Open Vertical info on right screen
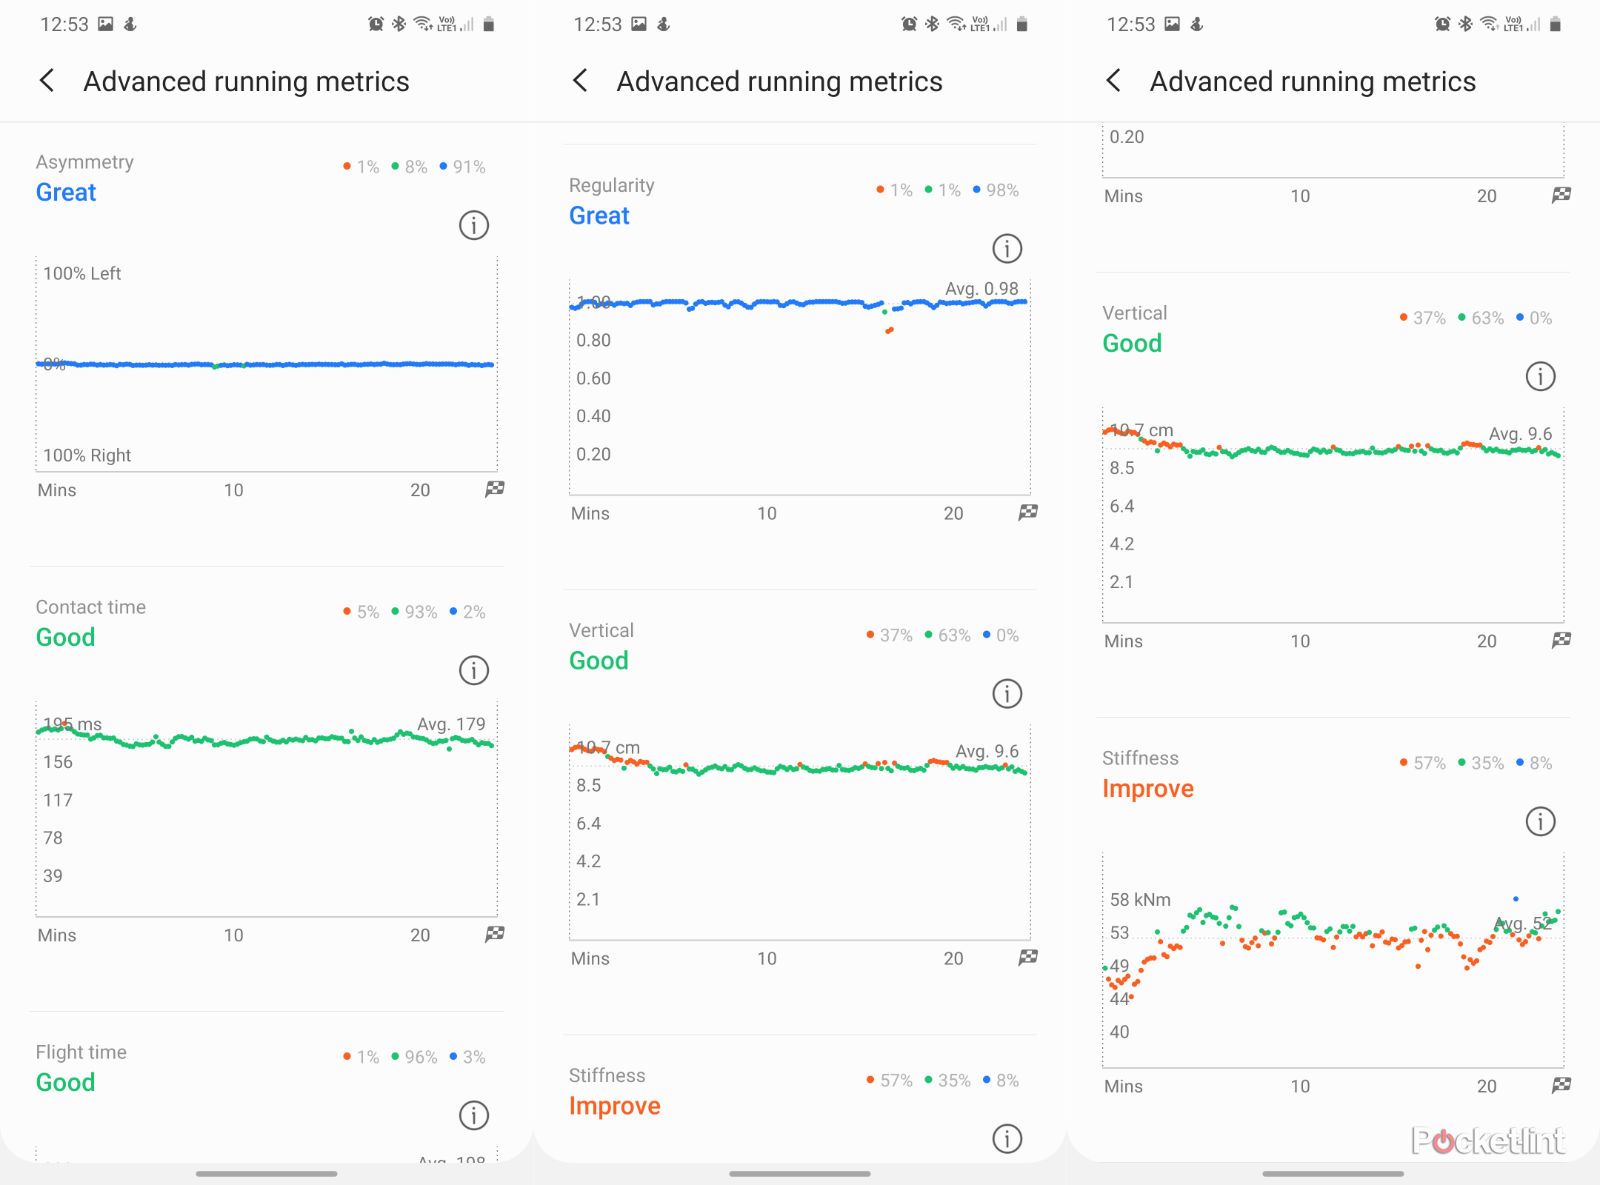The image size is (1600, 1185). (x=1540, y=376)
